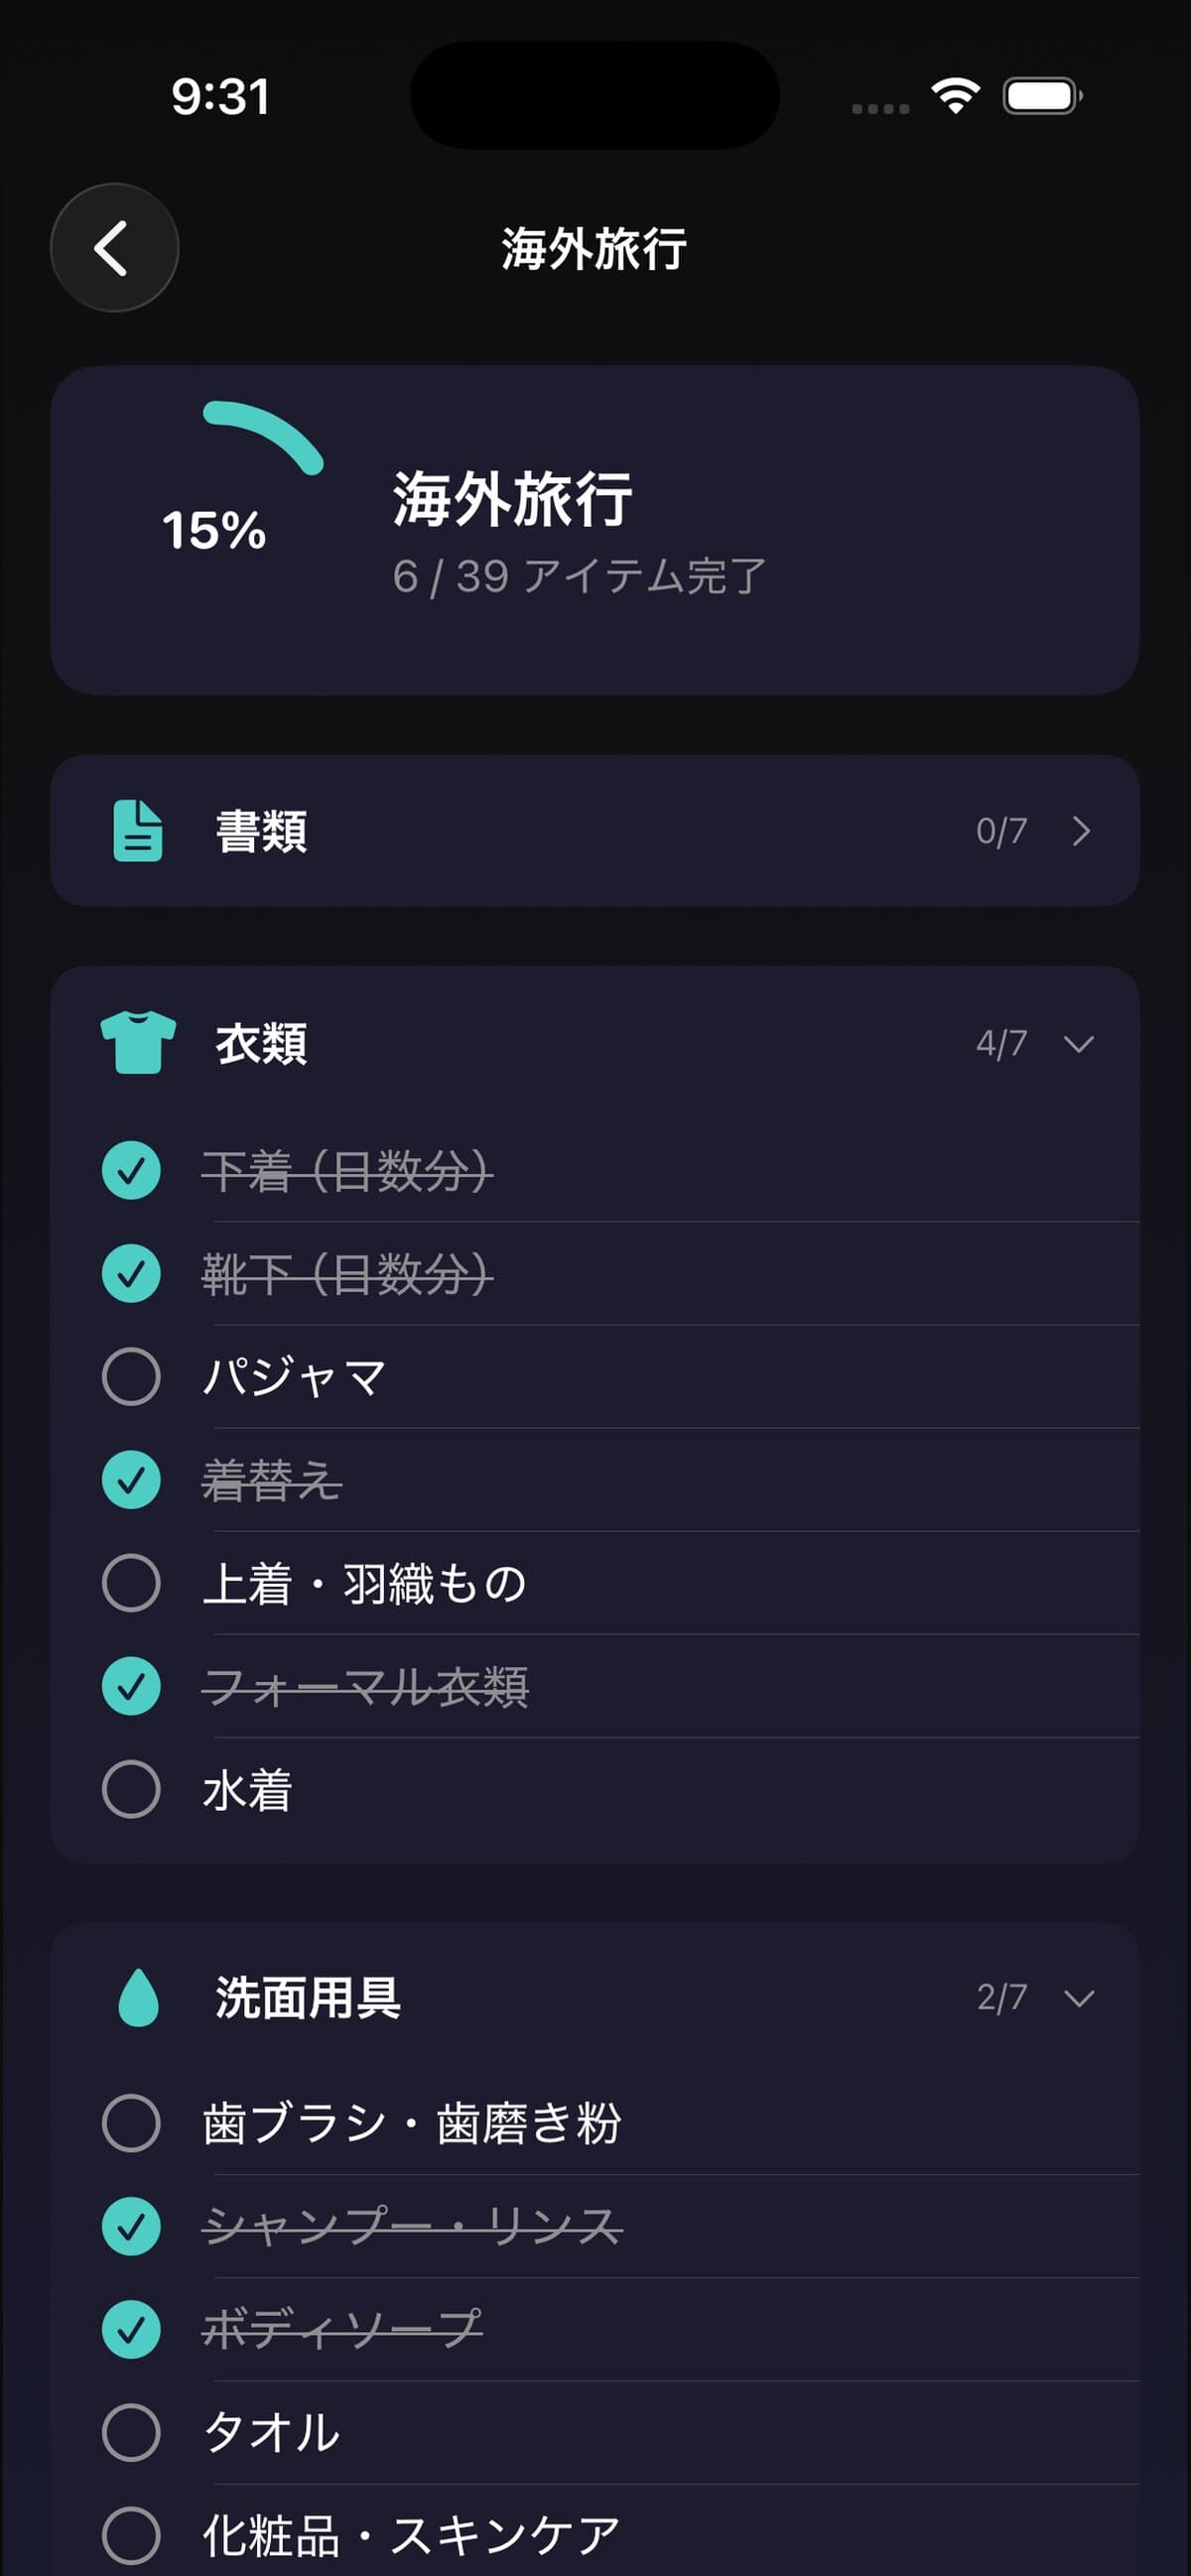Tap the T-shirt icon beside 衣類
The width and height of the screenshot is (1191, 2576).
138,1042
